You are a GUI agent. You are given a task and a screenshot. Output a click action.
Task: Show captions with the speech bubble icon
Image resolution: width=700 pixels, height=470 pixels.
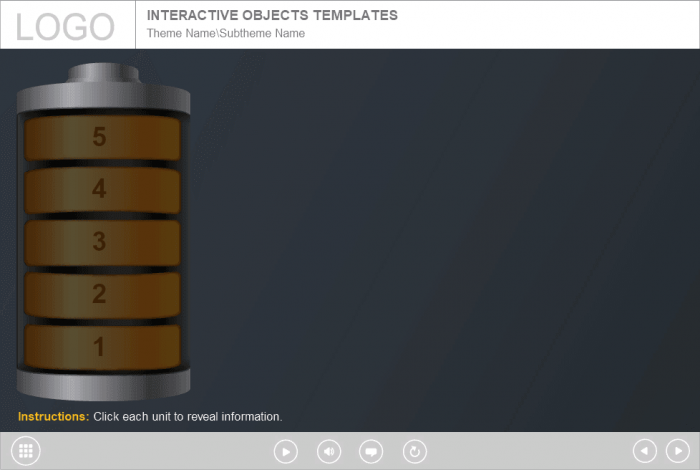[x=372, y=451]
